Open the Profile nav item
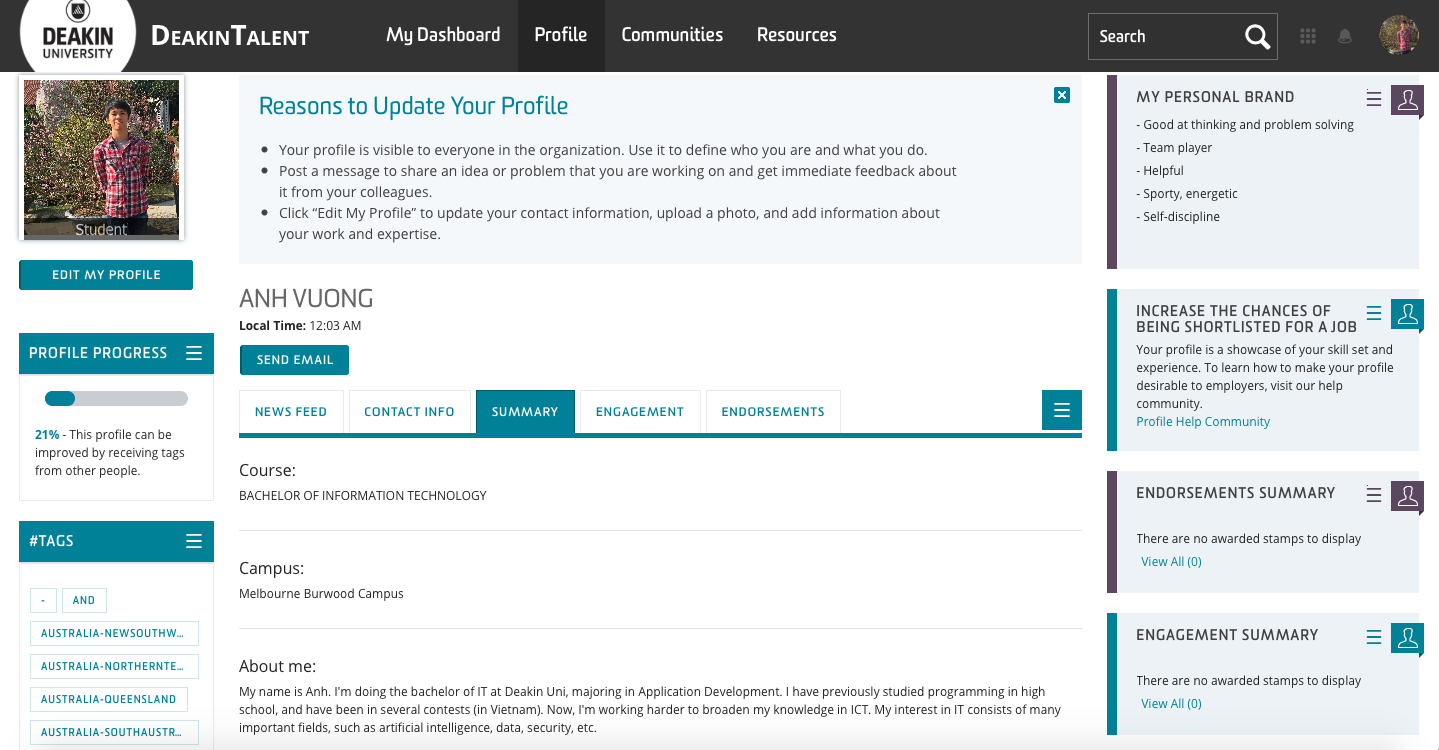 561,35
